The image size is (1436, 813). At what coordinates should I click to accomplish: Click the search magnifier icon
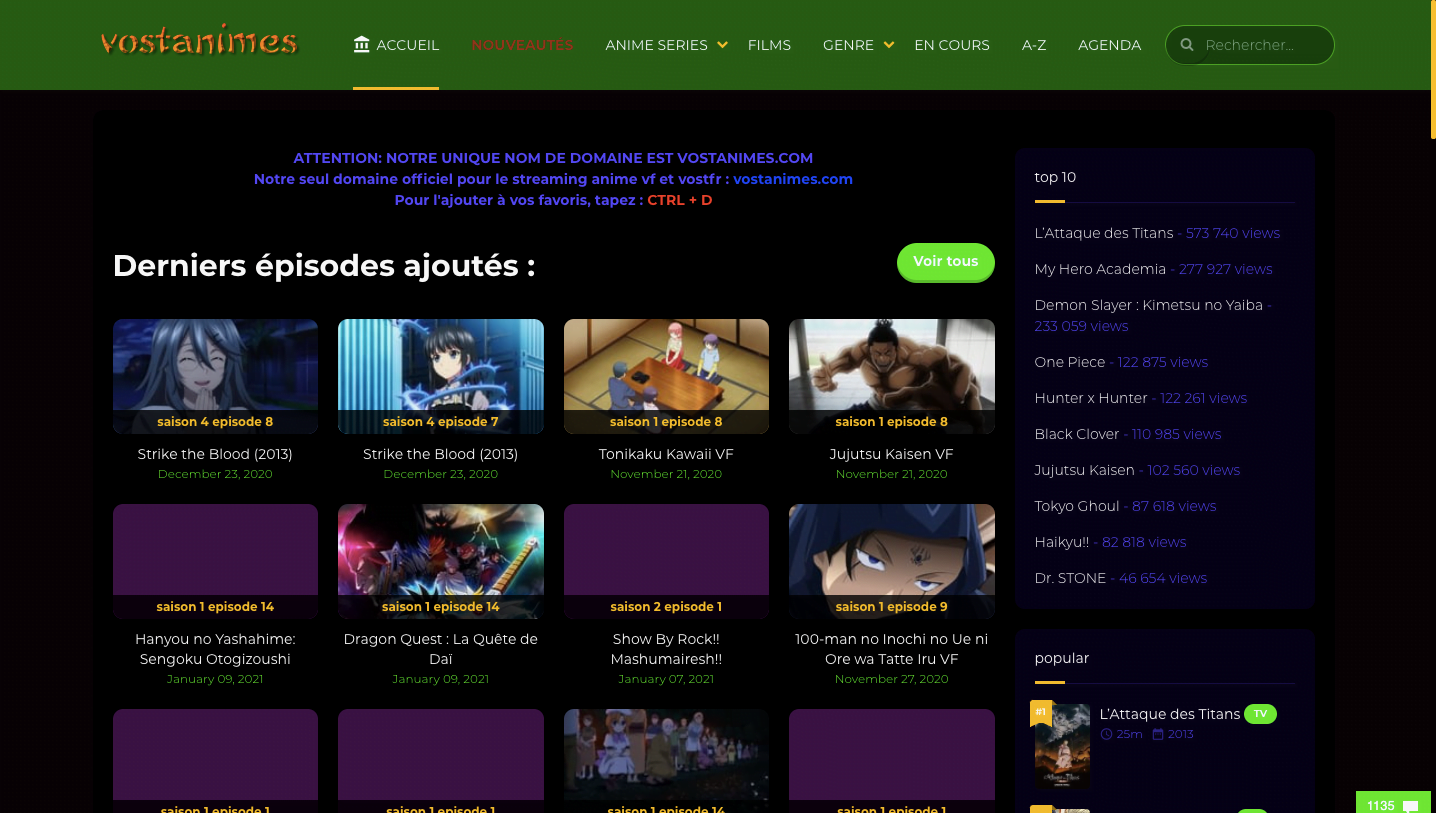click(x=1187, y=45)
